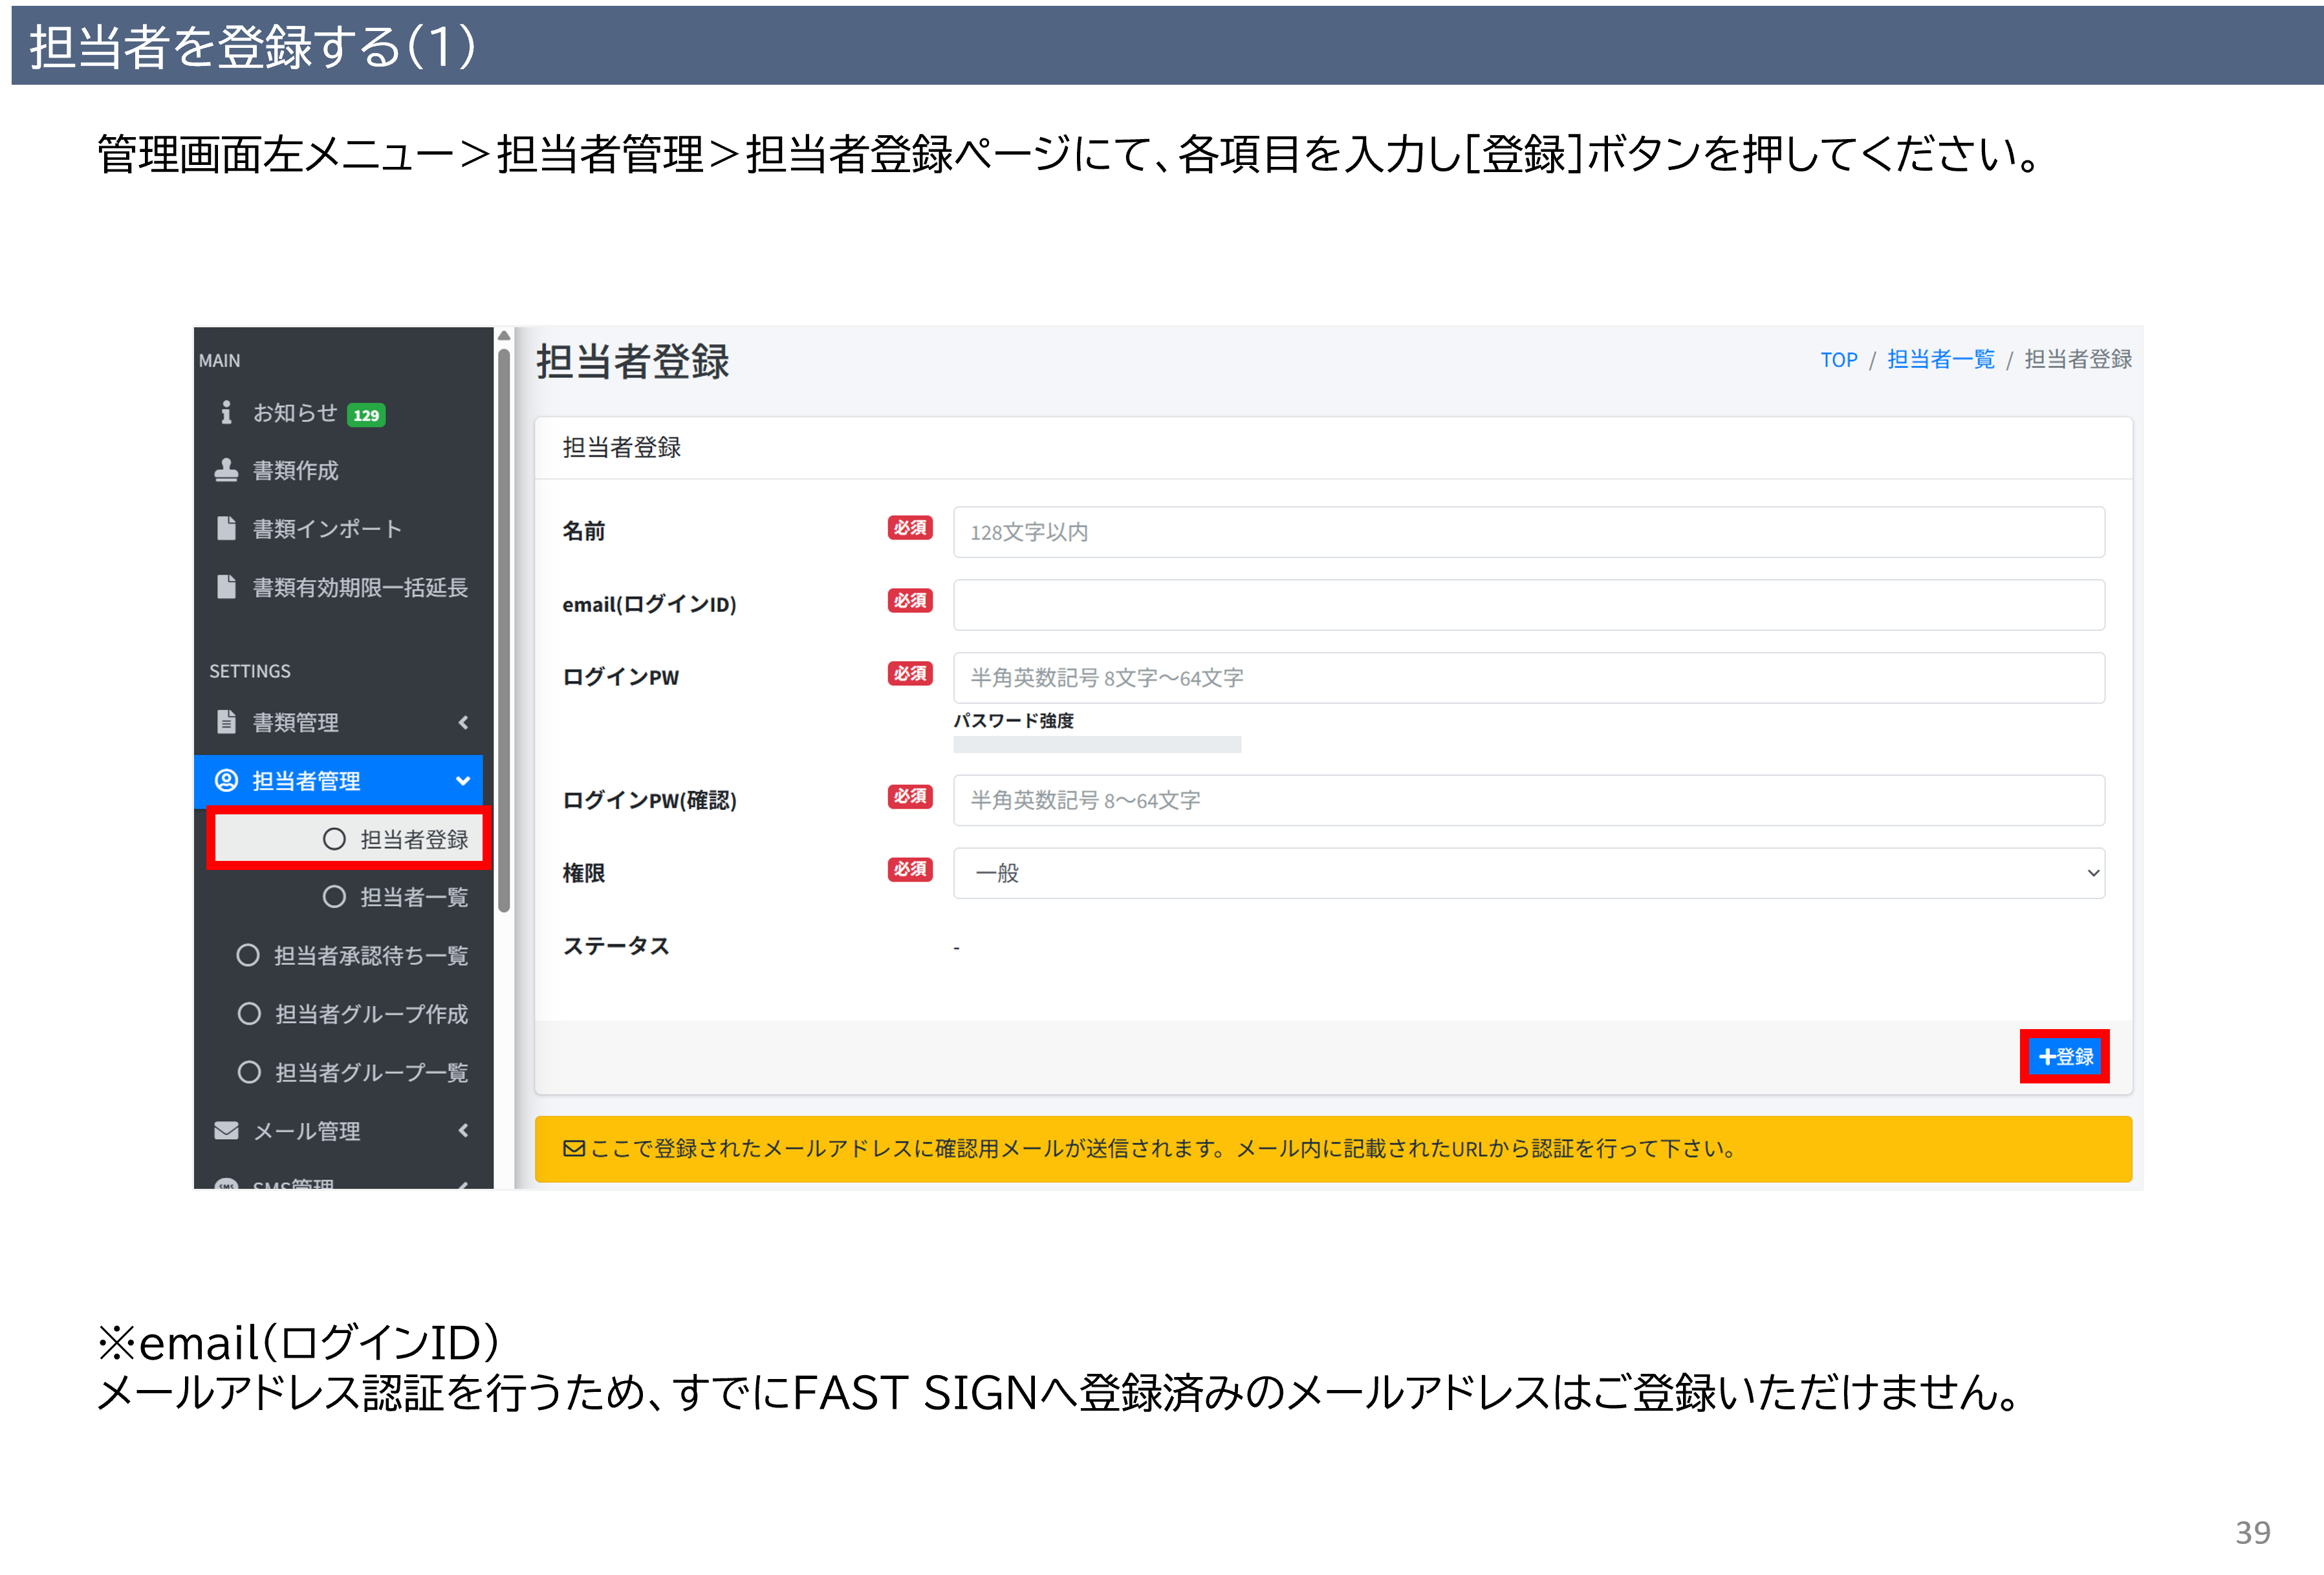Click the 担当者管理 user circle icon
Screen dimensions: 2324x1575
226,780
